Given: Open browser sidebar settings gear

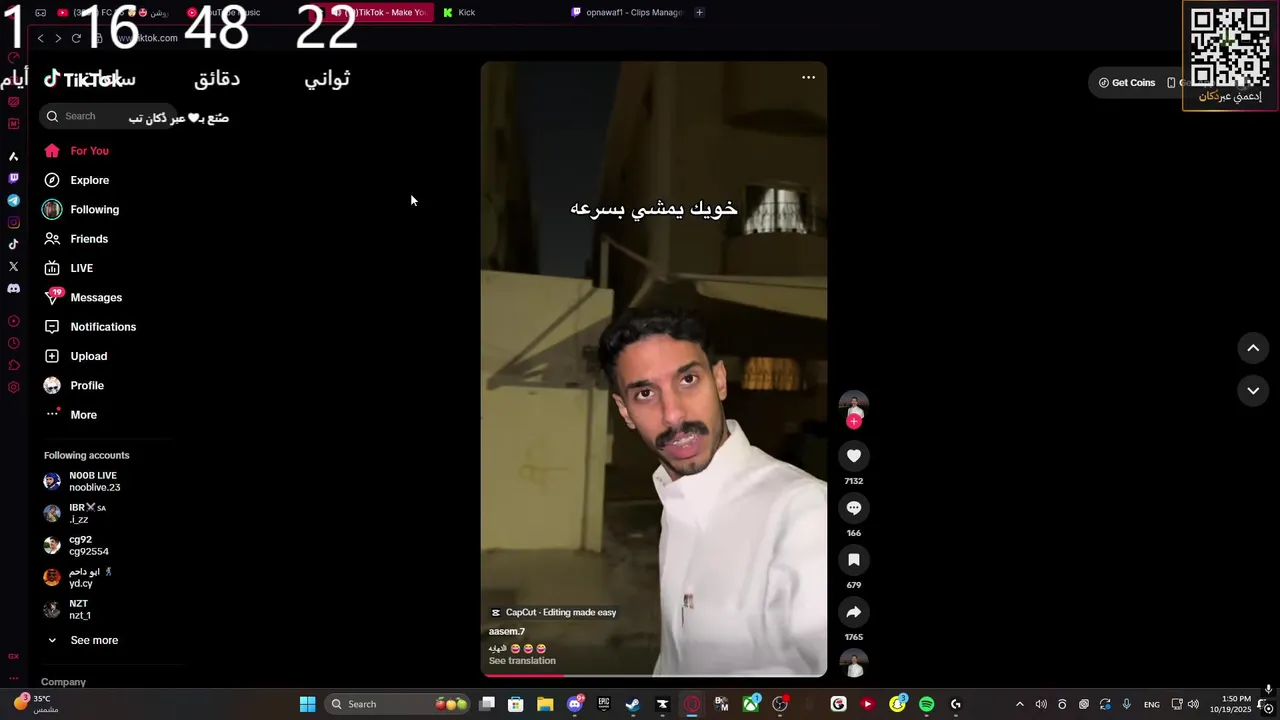Looking at the screenshot, I should click(13, 387).
